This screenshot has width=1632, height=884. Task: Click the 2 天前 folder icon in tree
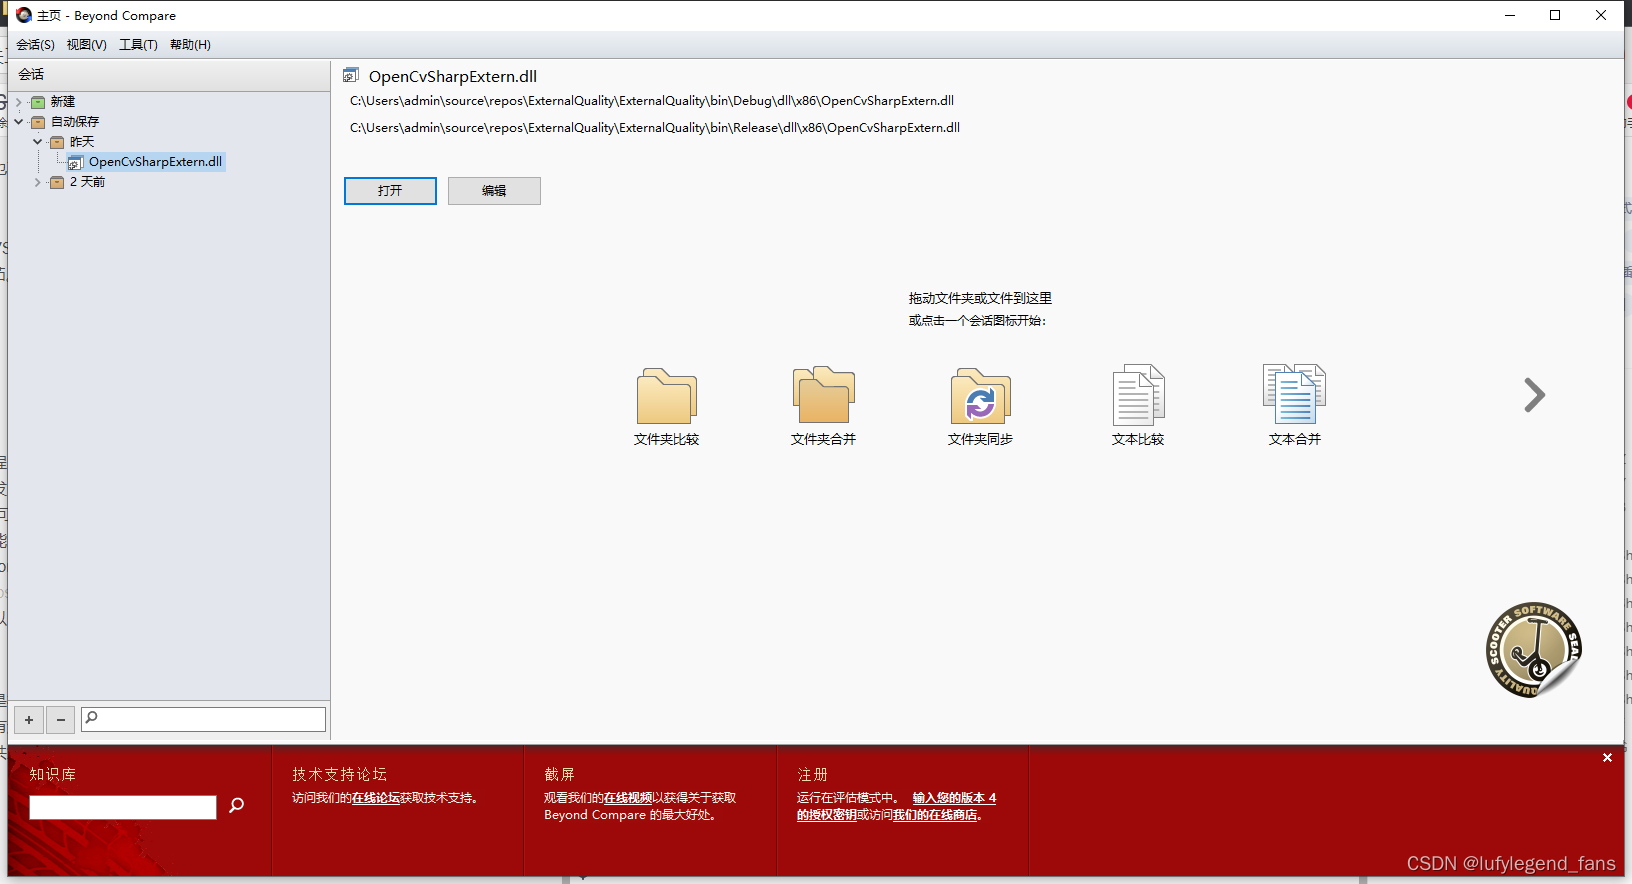(57, 182)
